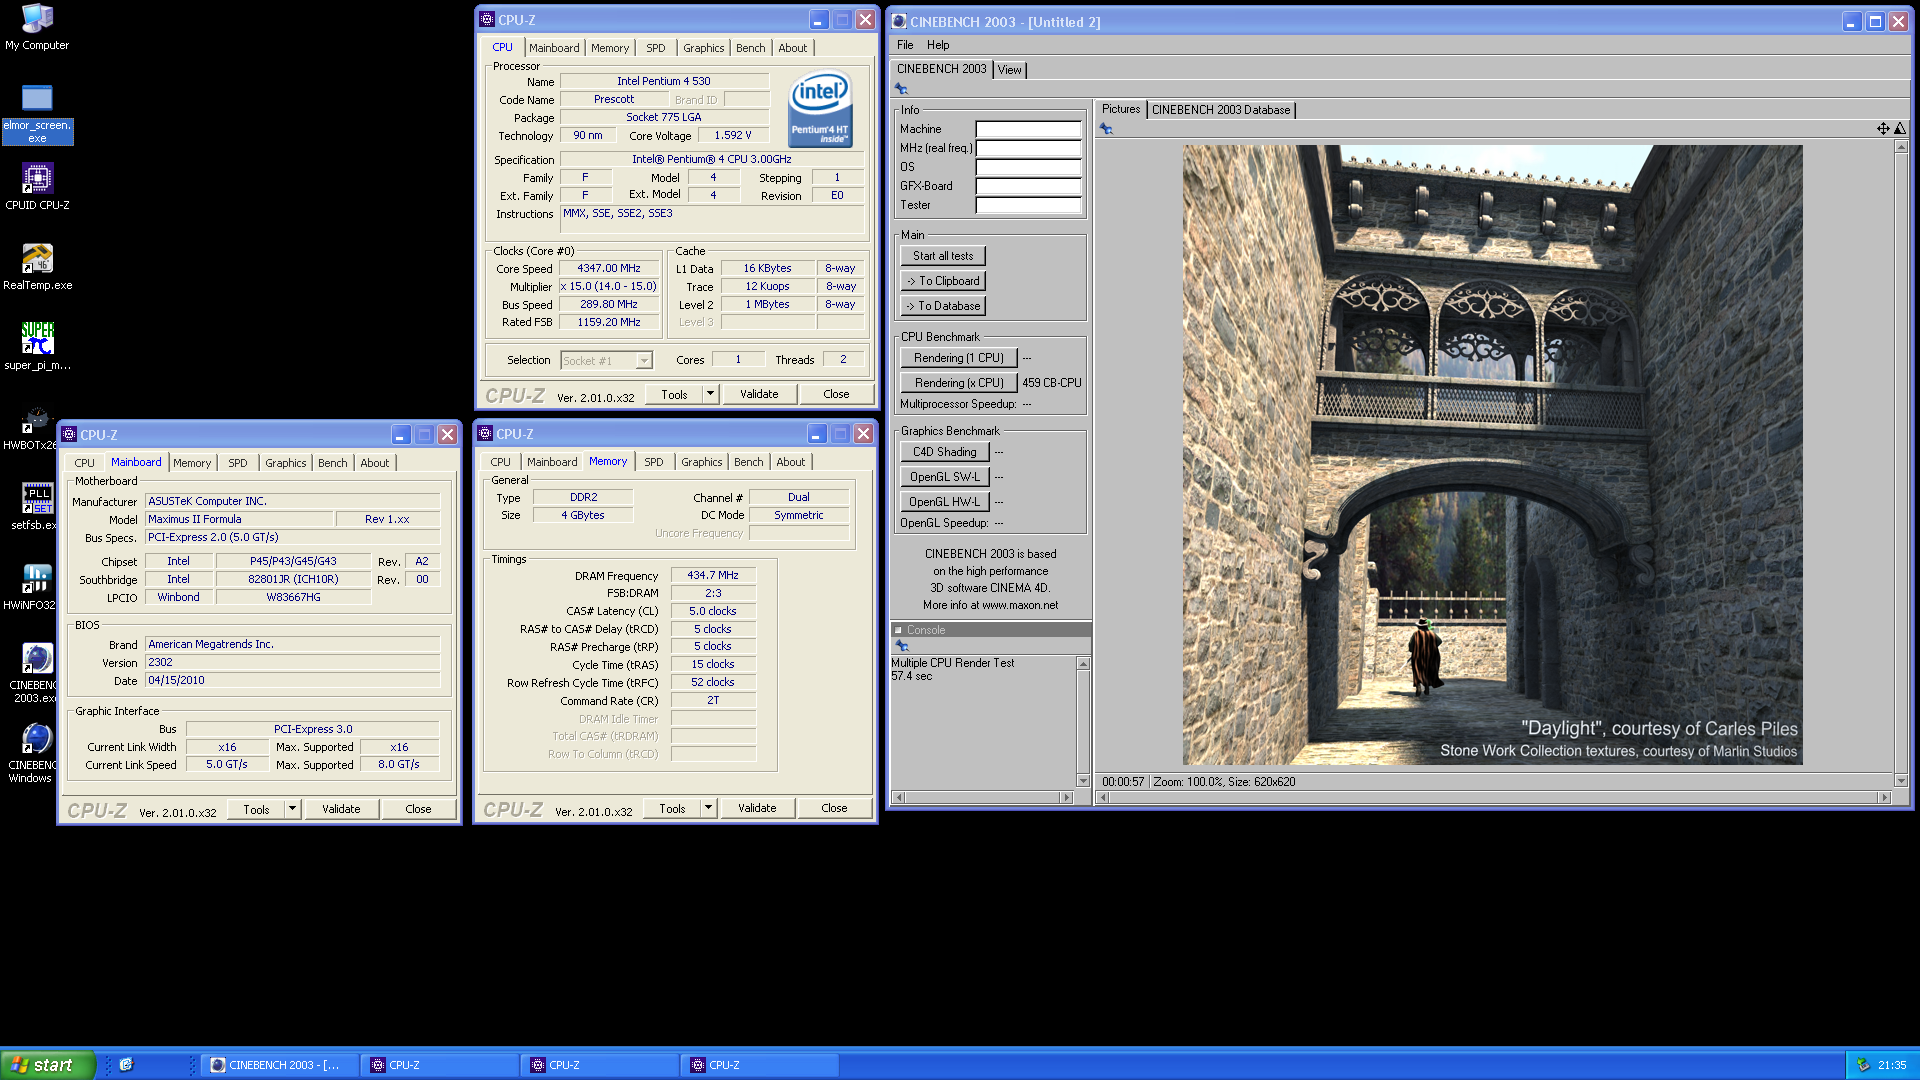Click pin icon in Pictures panel
The width and height of the screenshot is (1920, 1080).
pos(1106,129)
